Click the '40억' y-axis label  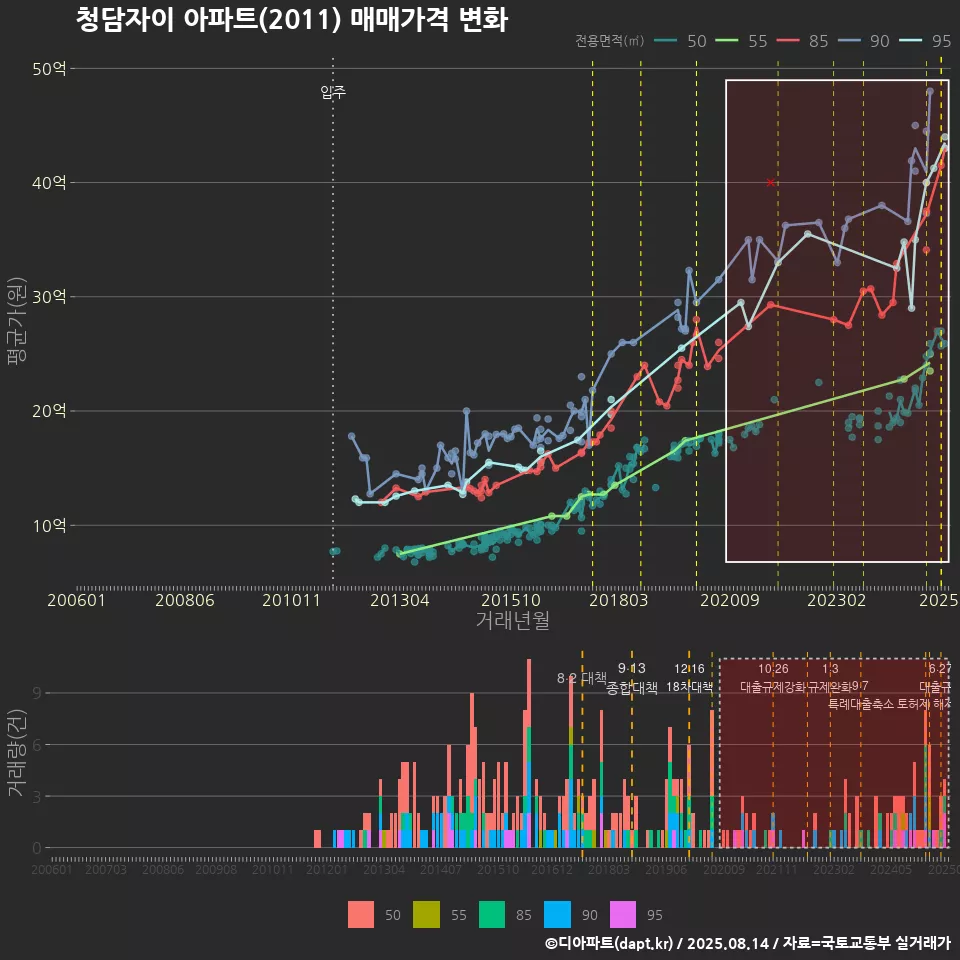click(49, 182)
